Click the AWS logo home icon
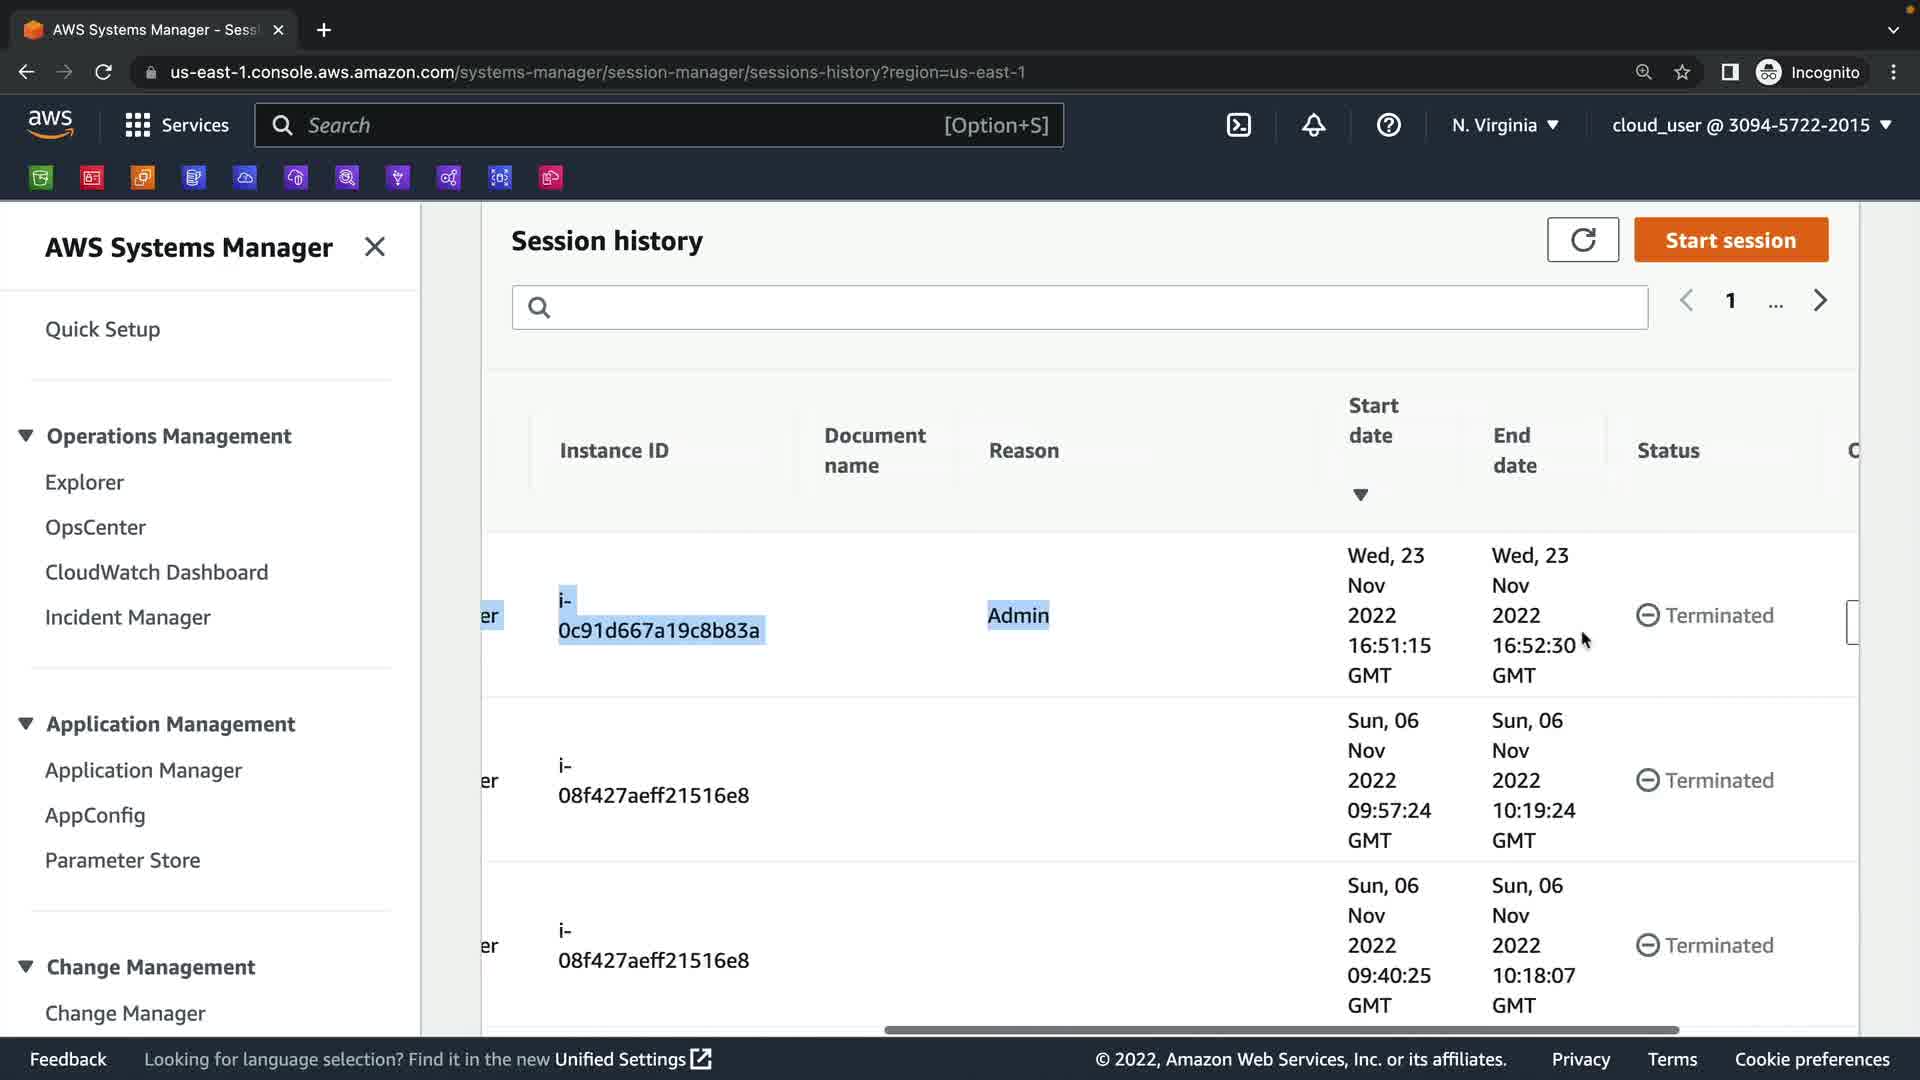The height and width of the screenshot is (1080, 1920). click(50, 125)
